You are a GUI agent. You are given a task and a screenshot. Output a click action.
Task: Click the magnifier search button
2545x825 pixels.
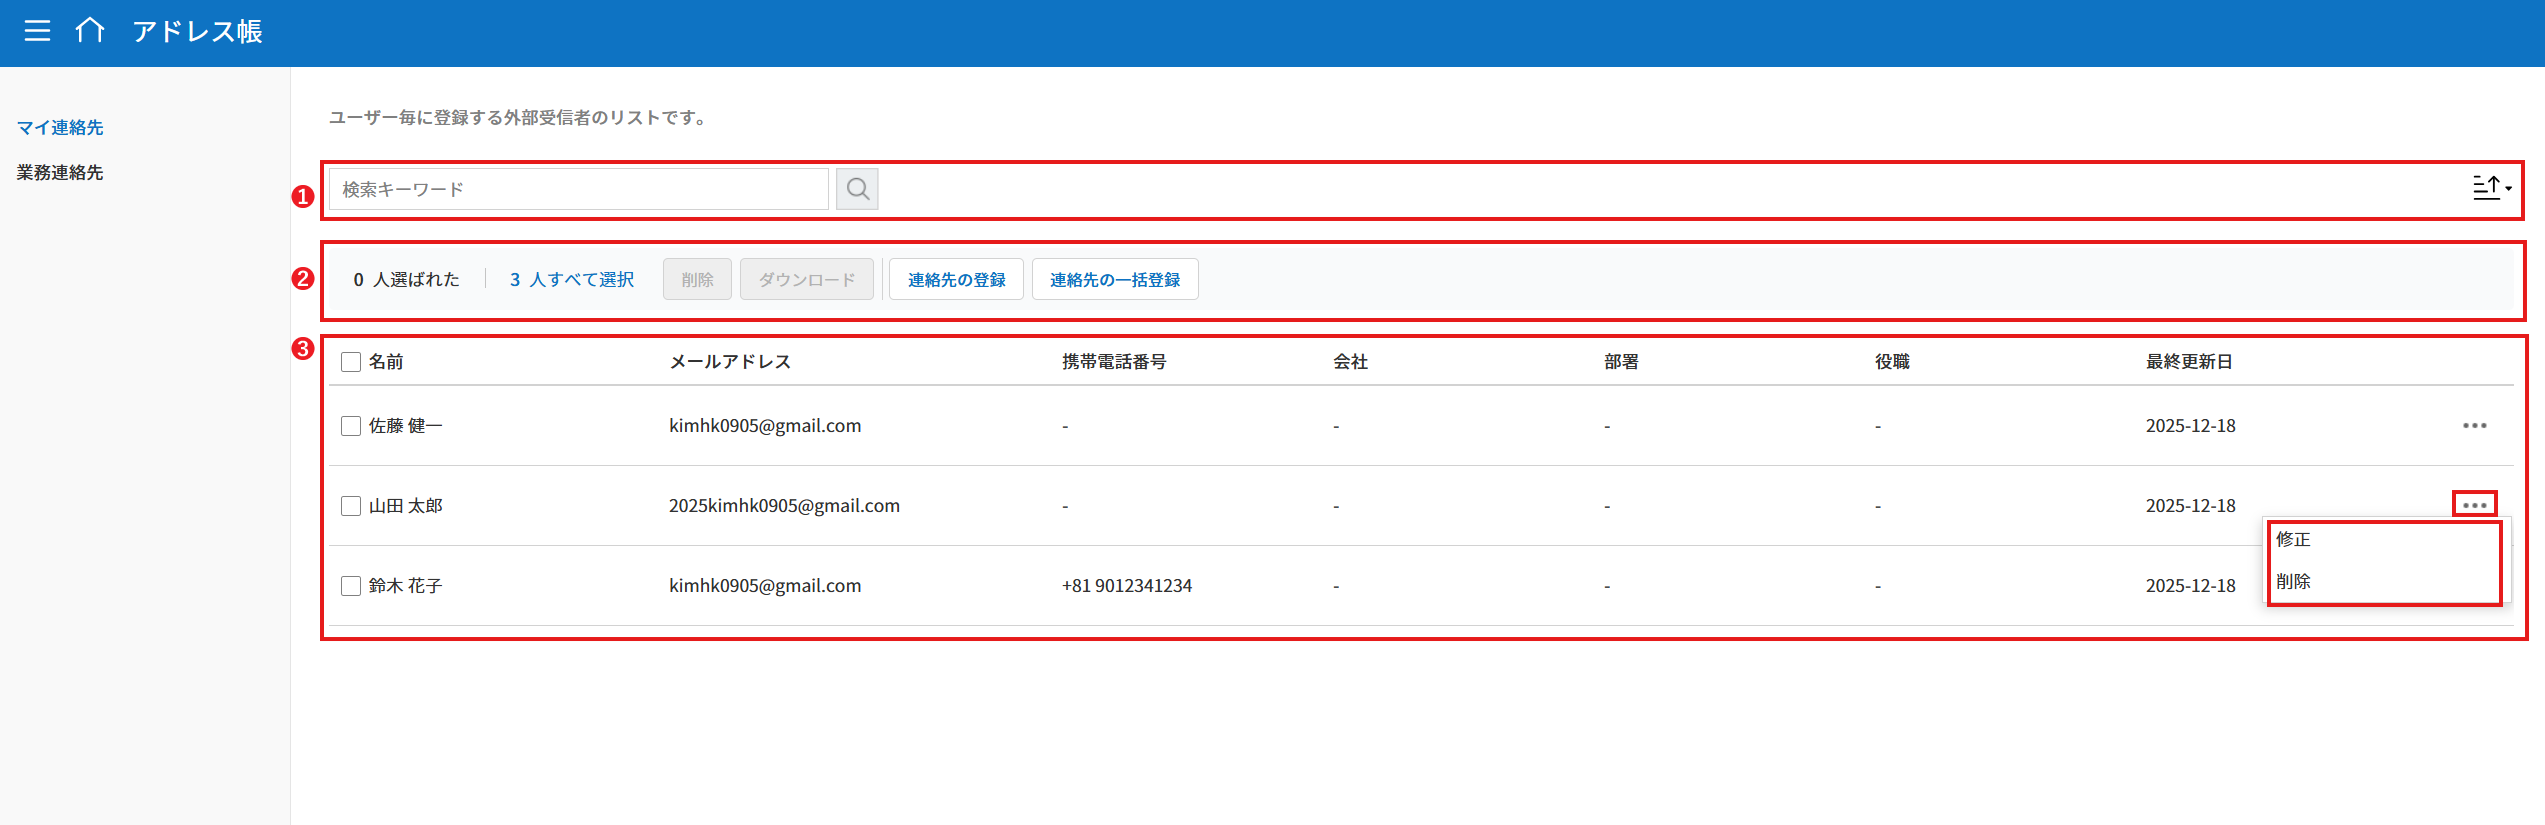pos(857,189)
